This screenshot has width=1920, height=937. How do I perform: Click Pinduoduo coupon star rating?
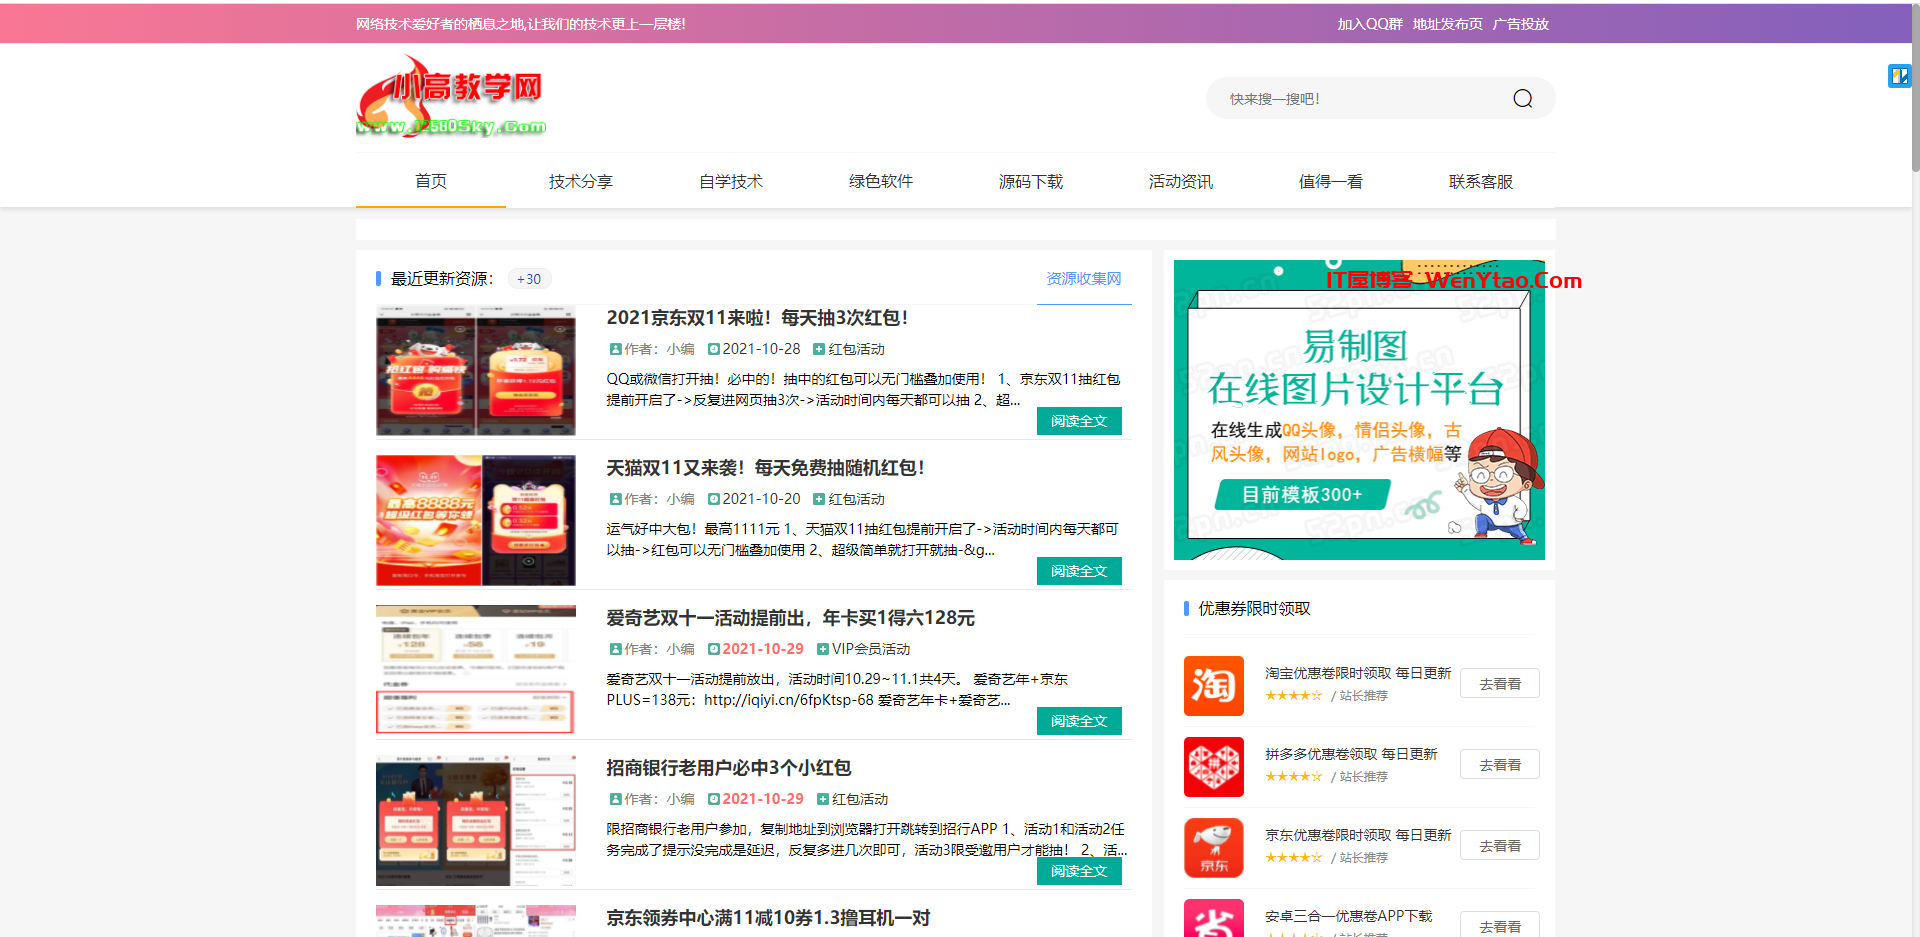point(1293,776)
